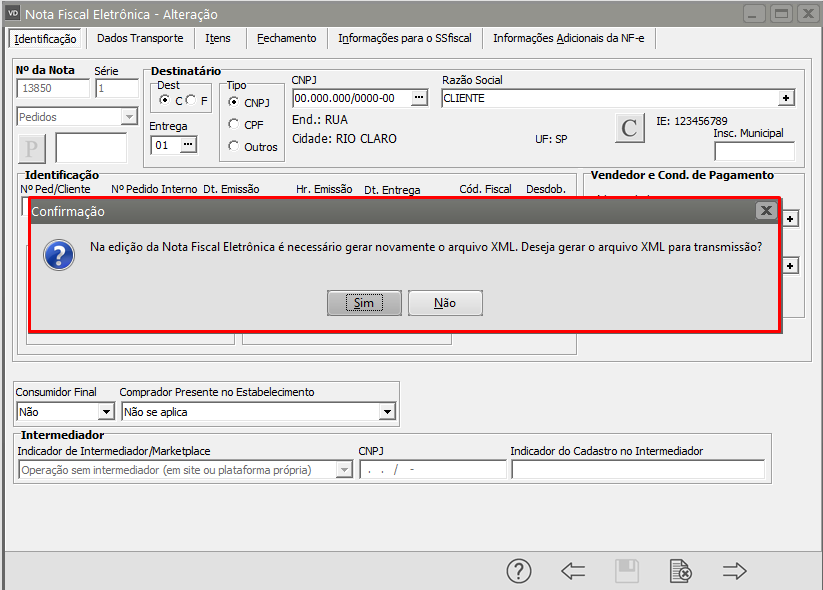Select the CPF radio option

coord(234,125)
